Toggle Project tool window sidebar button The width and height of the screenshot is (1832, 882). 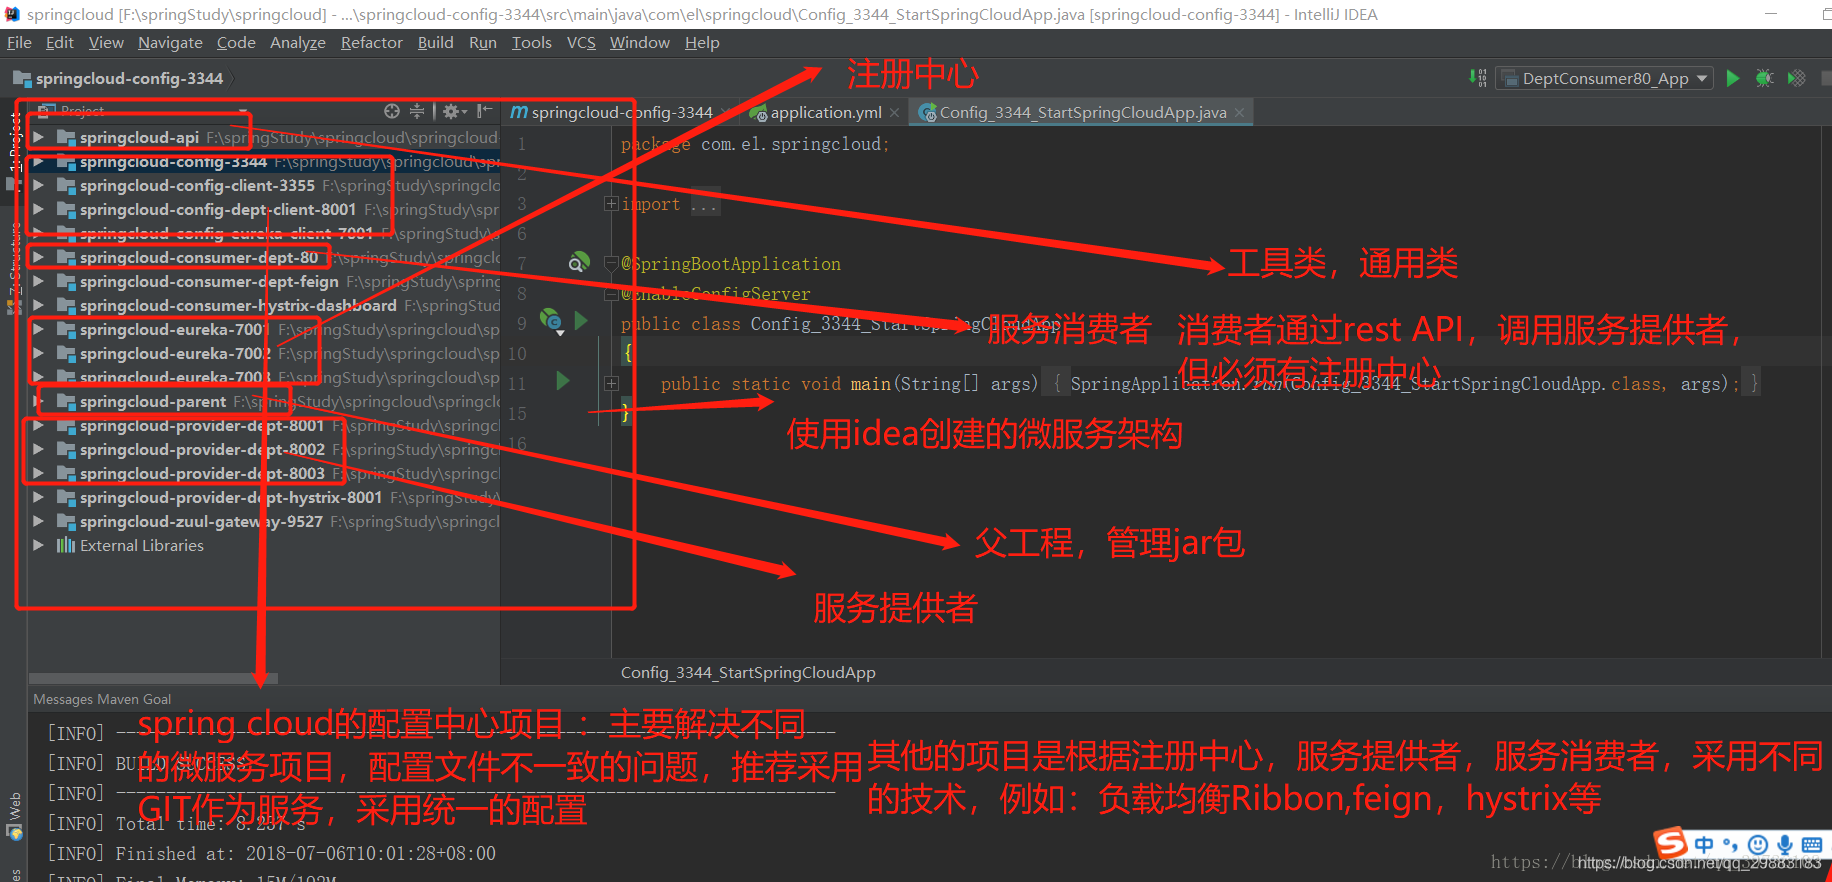[14, 150]
